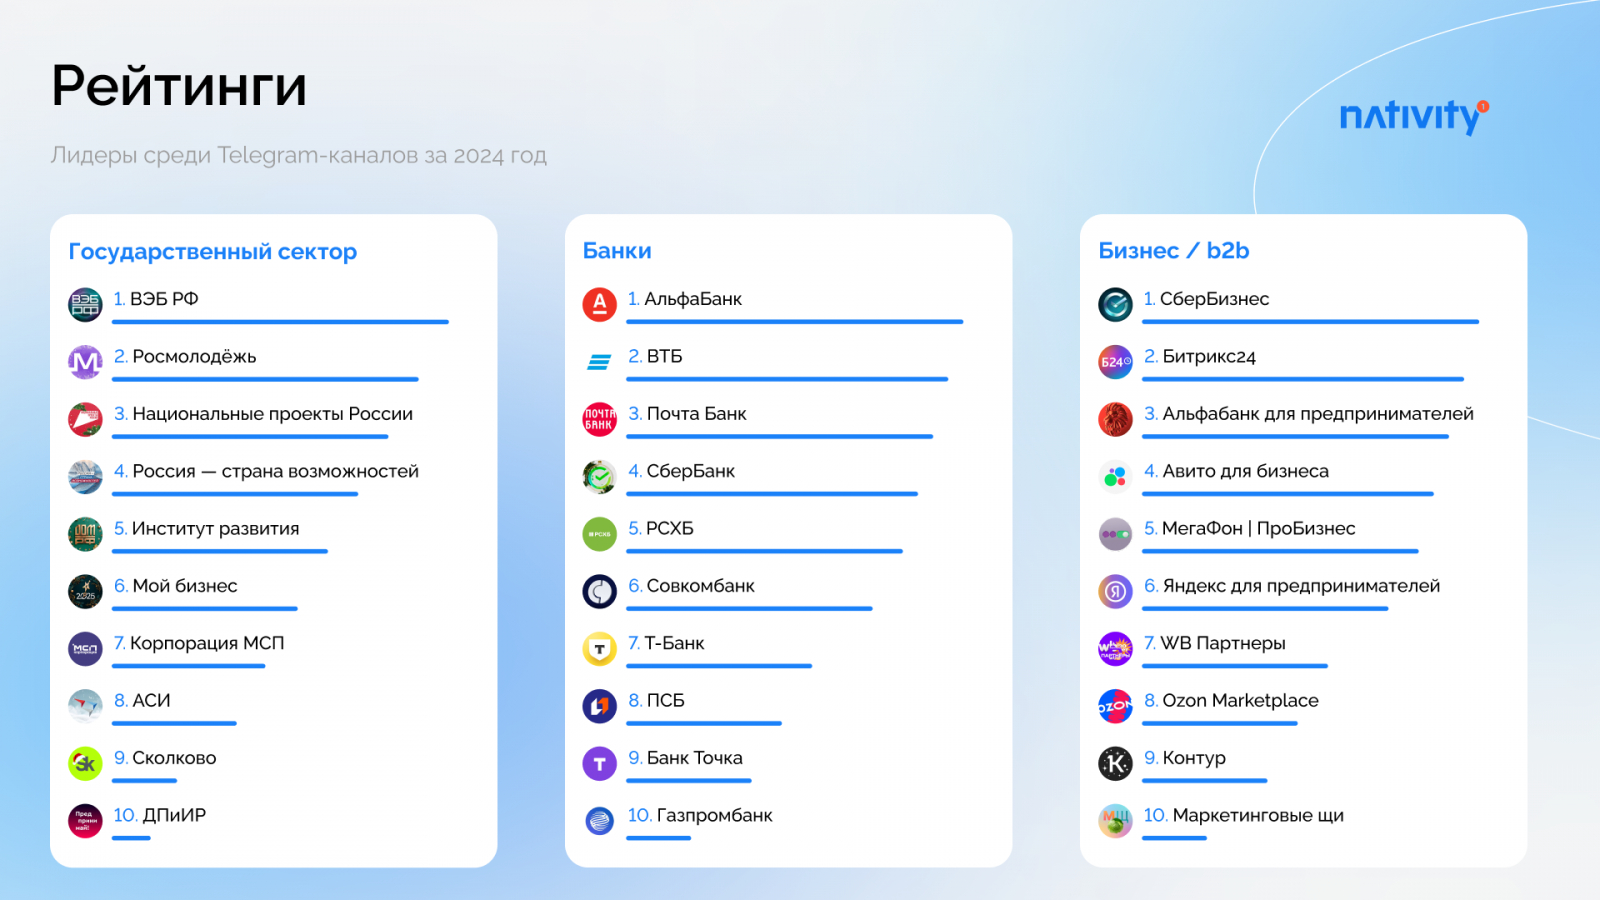Click the Газпромбанк logo
1600x900 pixels.
coord(600,821)
